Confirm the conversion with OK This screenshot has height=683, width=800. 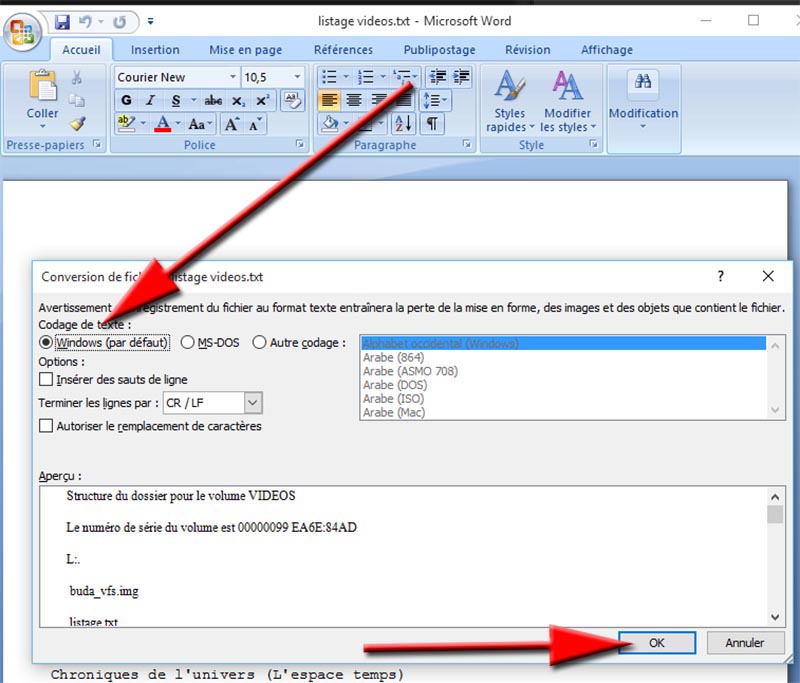(x=657, y=643)
